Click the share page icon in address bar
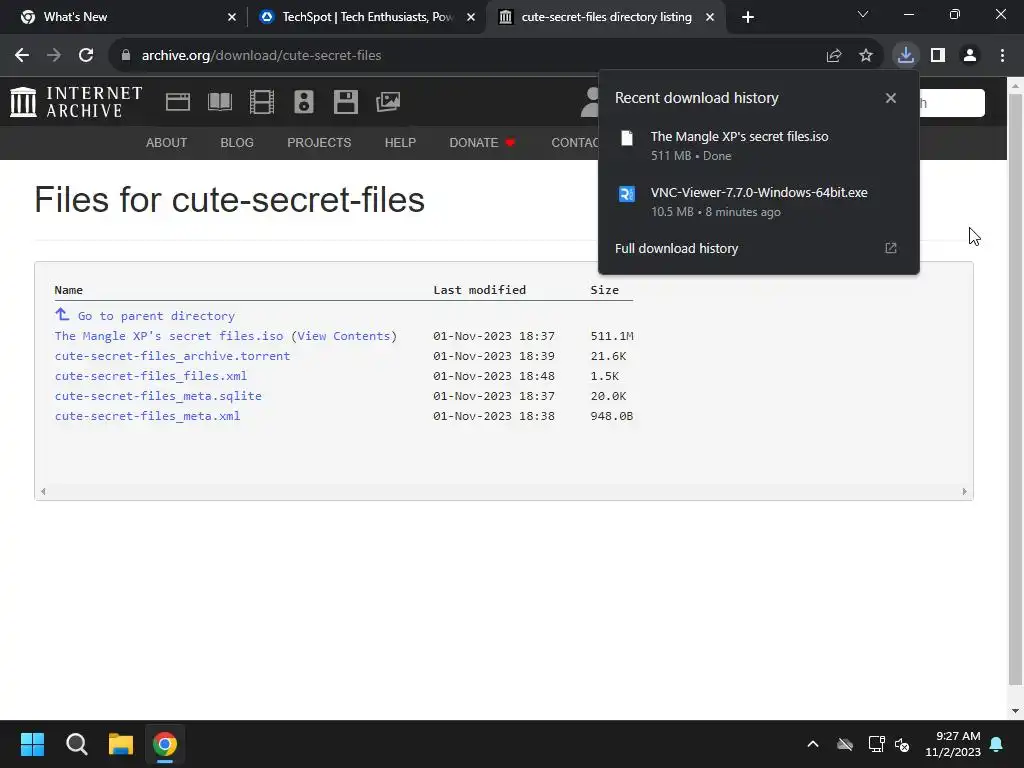 834,56
